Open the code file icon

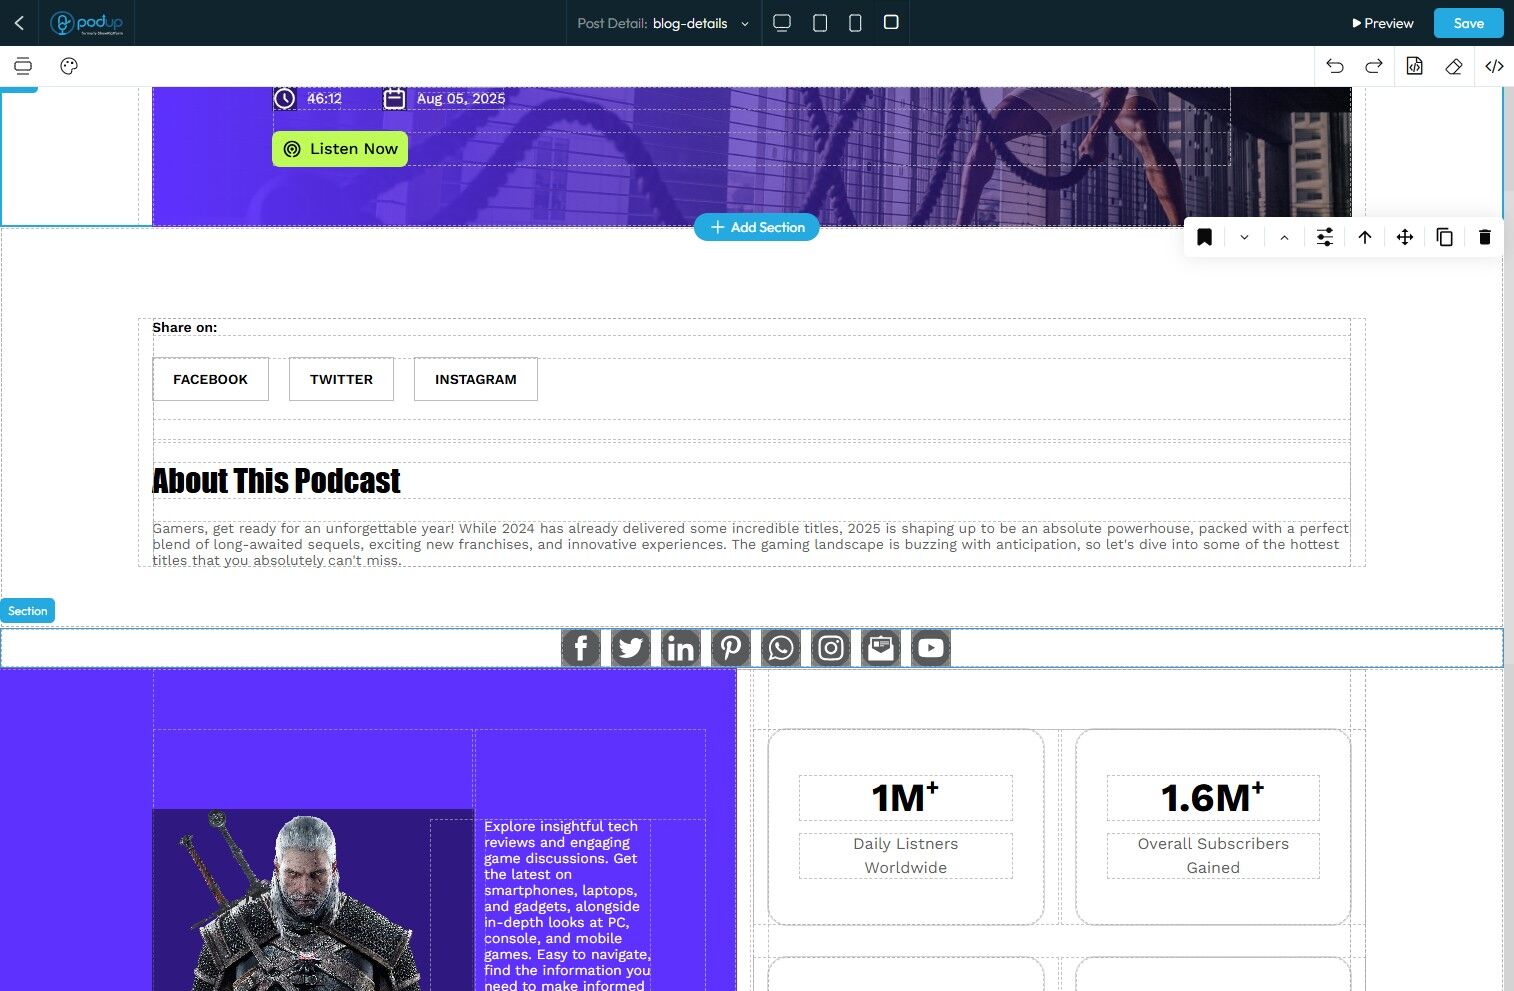1414,66
